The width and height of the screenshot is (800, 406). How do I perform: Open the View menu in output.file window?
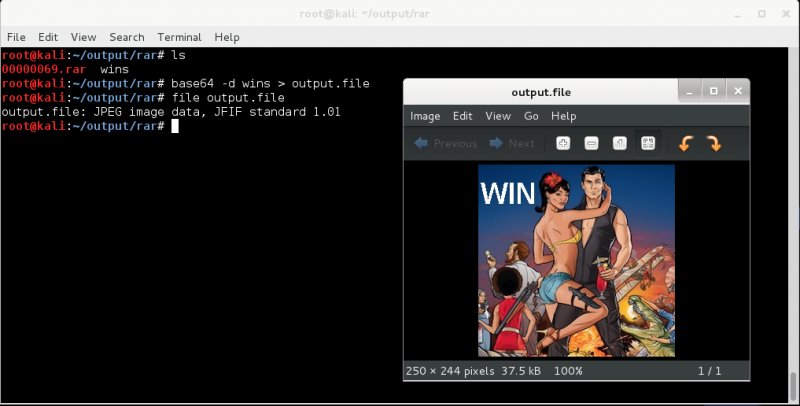pos(498,116)
